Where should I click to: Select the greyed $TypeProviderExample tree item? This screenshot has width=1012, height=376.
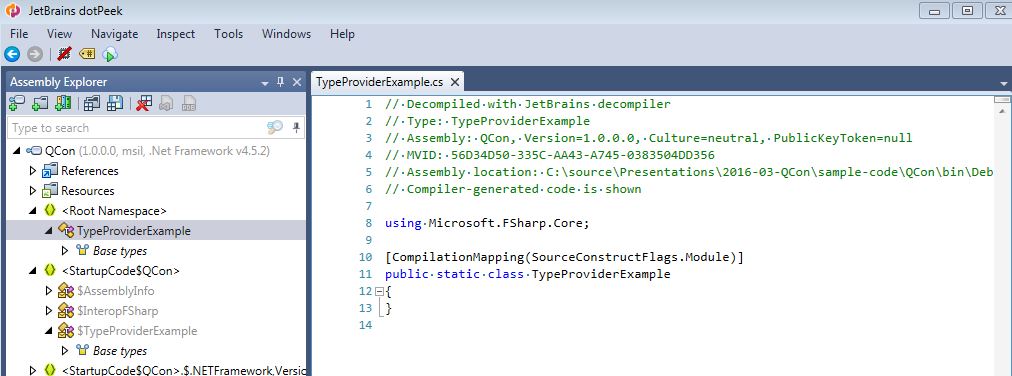pos(137,331)
